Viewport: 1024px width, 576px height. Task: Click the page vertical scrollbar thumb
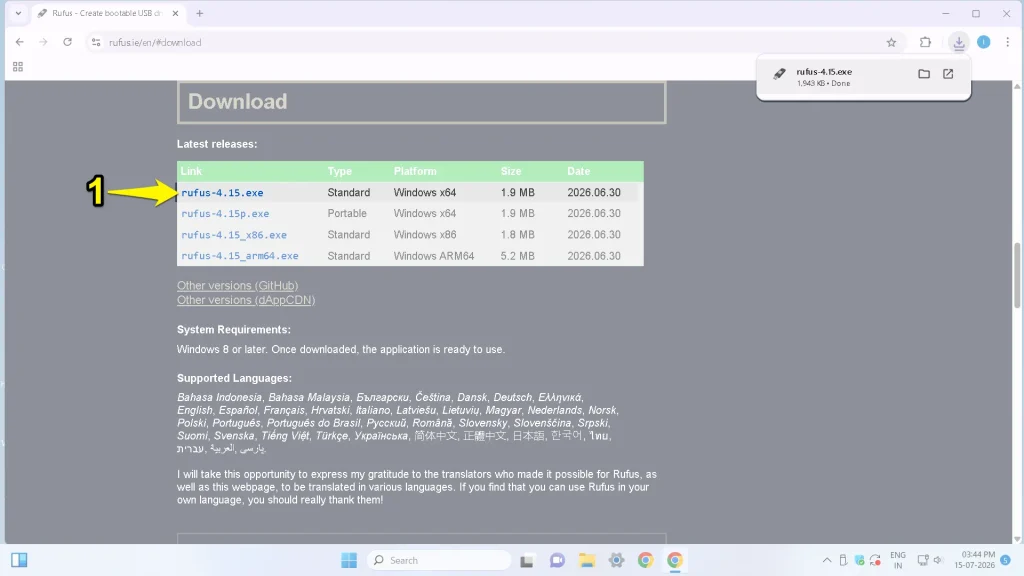coord(1017,274)
